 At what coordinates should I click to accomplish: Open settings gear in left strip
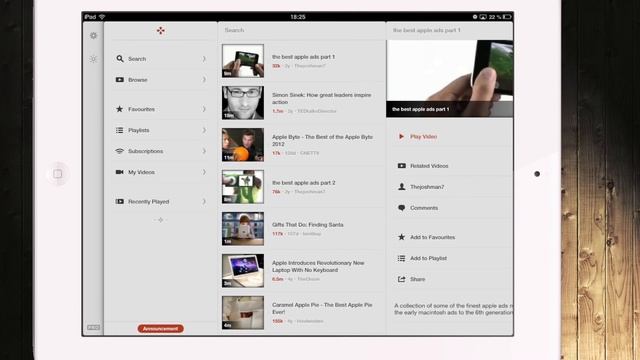93,36
